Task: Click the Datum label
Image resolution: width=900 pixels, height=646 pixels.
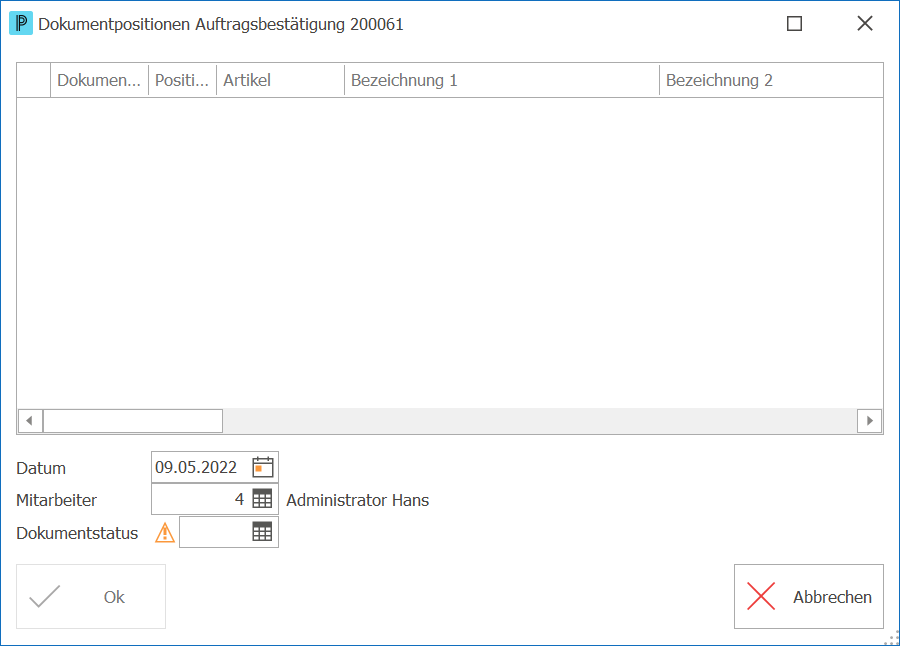Action: click(x=41, y=468)
